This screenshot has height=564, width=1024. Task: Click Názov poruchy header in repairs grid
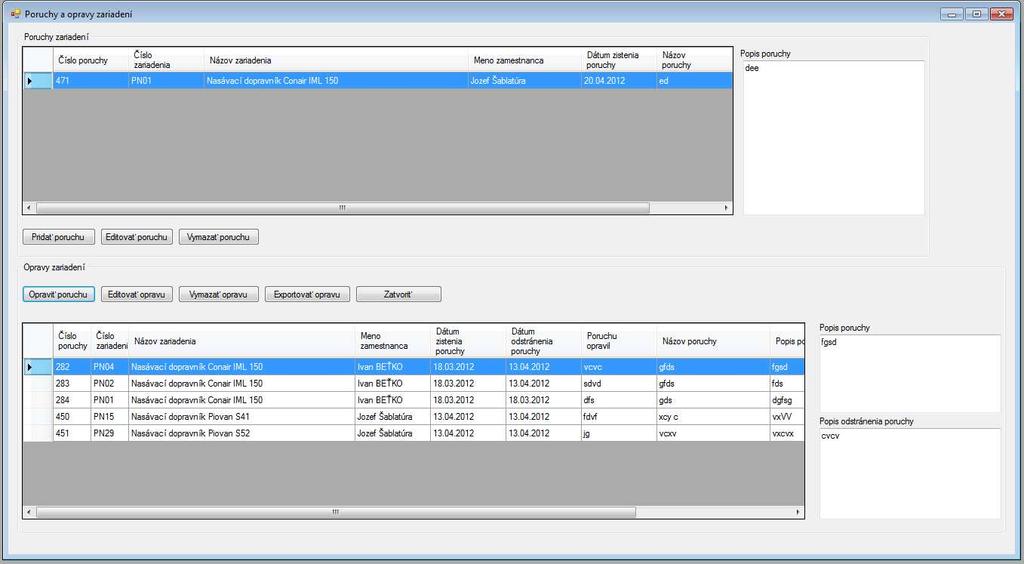pyautogui.click(x=714, y=341)
